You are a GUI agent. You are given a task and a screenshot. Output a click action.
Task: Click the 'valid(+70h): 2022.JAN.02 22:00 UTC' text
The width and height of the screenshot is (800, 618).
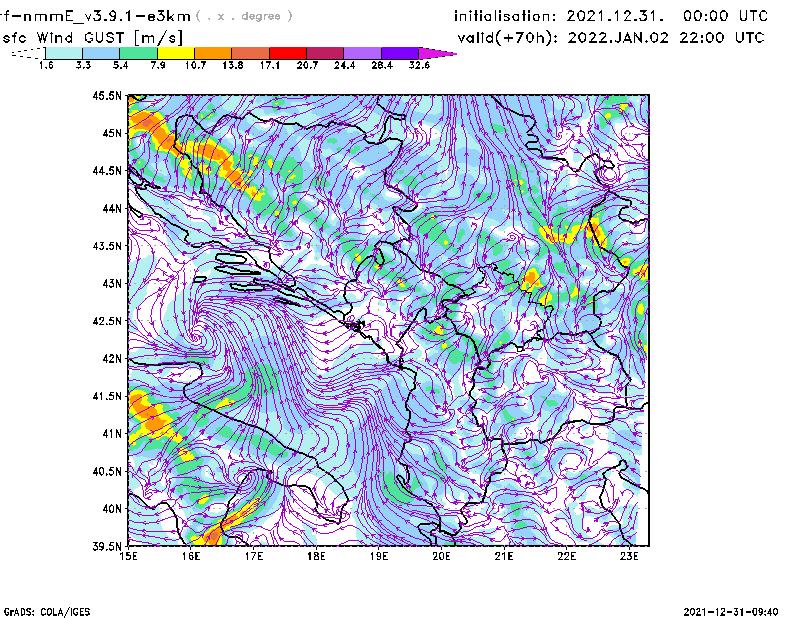tap(611, 38)
